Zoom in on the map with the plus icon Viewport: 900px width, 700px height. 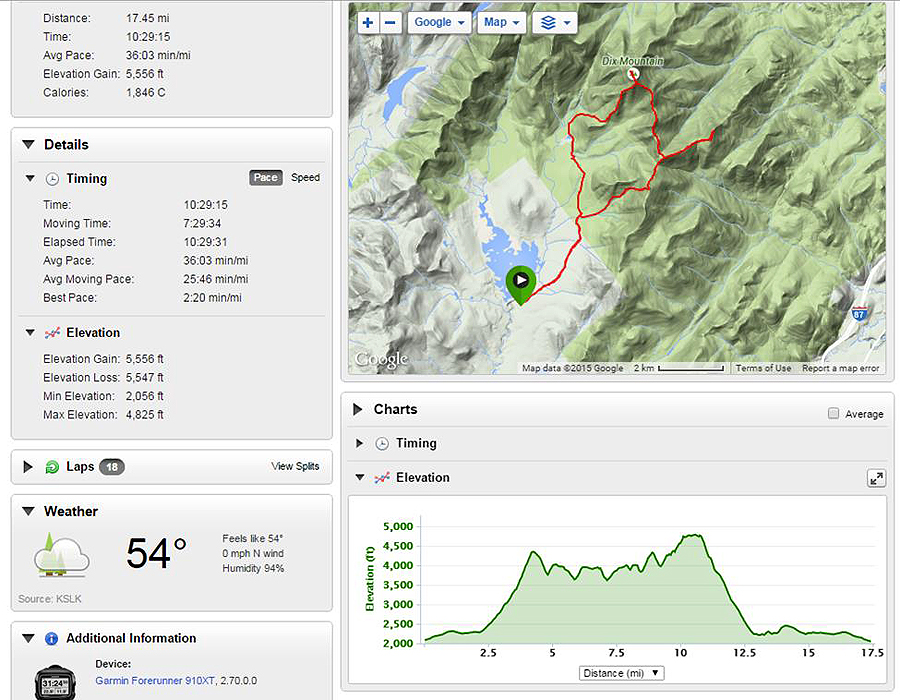(x=368, y=21)
